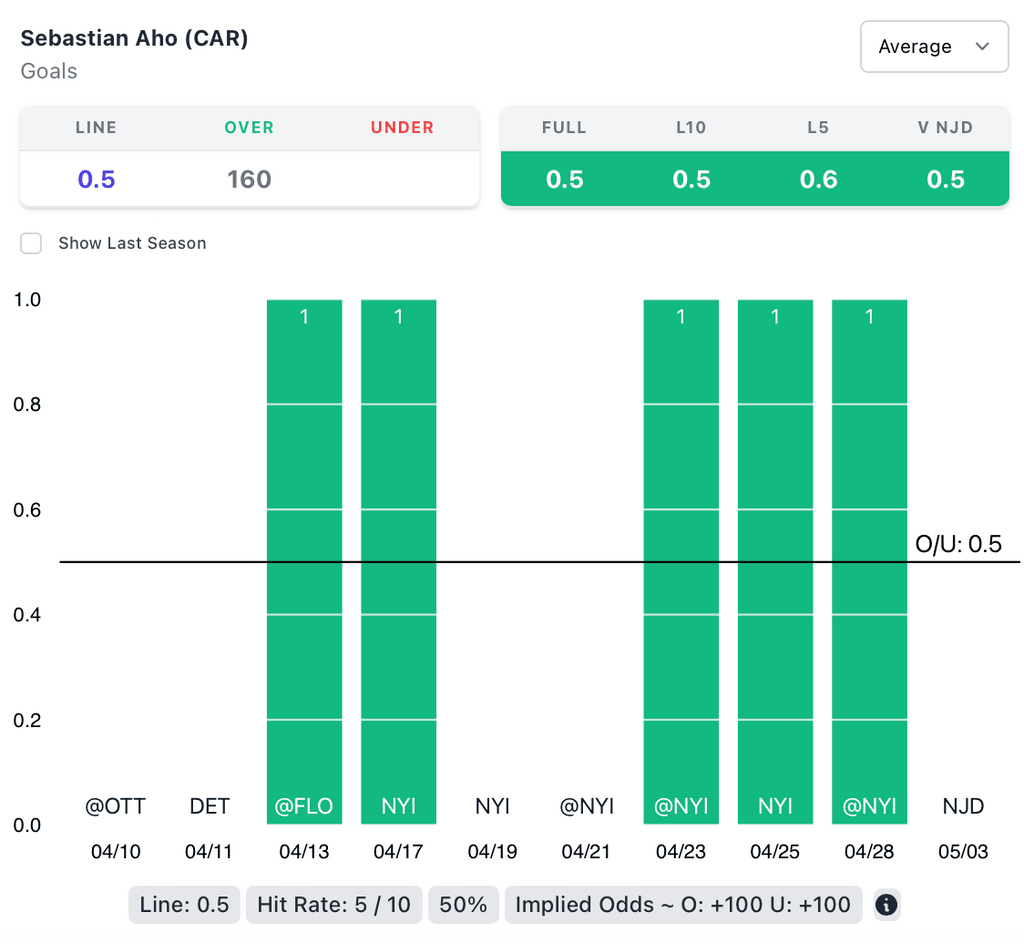Click the OVER column header
1024x944 pixels.
click(249, 127)
